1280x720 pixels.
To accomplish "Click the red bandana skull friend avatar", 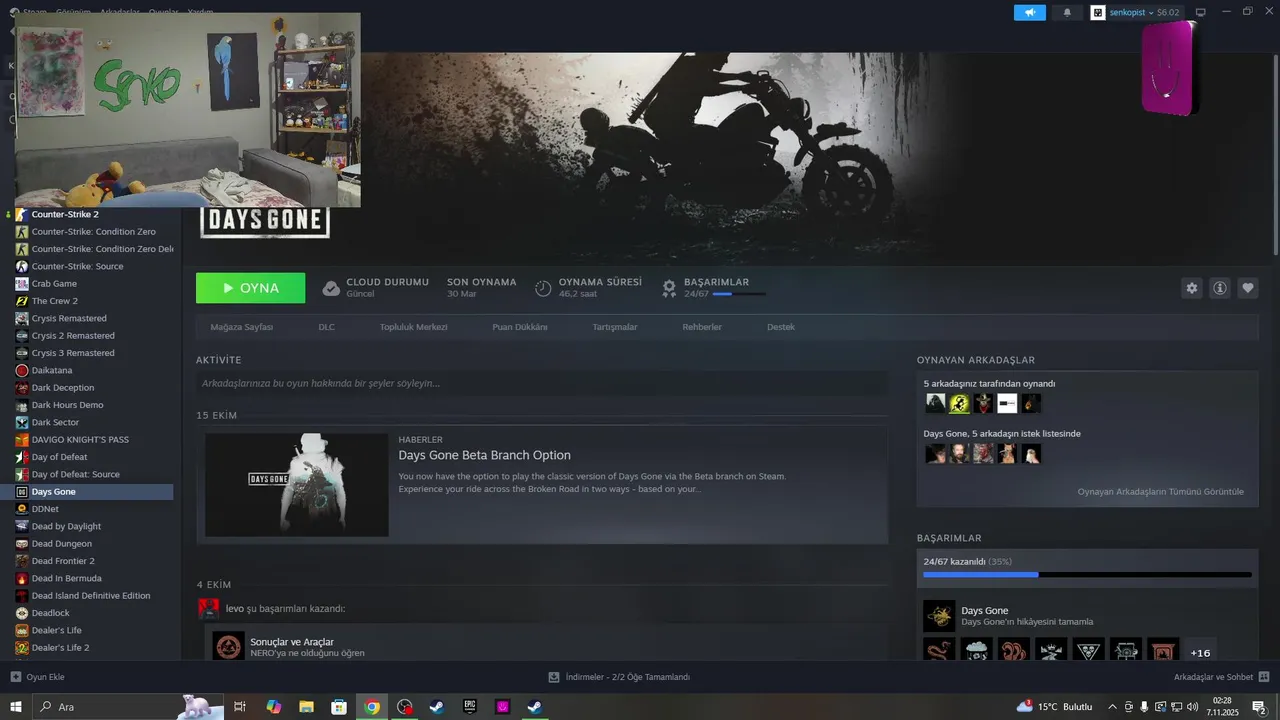I will 983,403.
